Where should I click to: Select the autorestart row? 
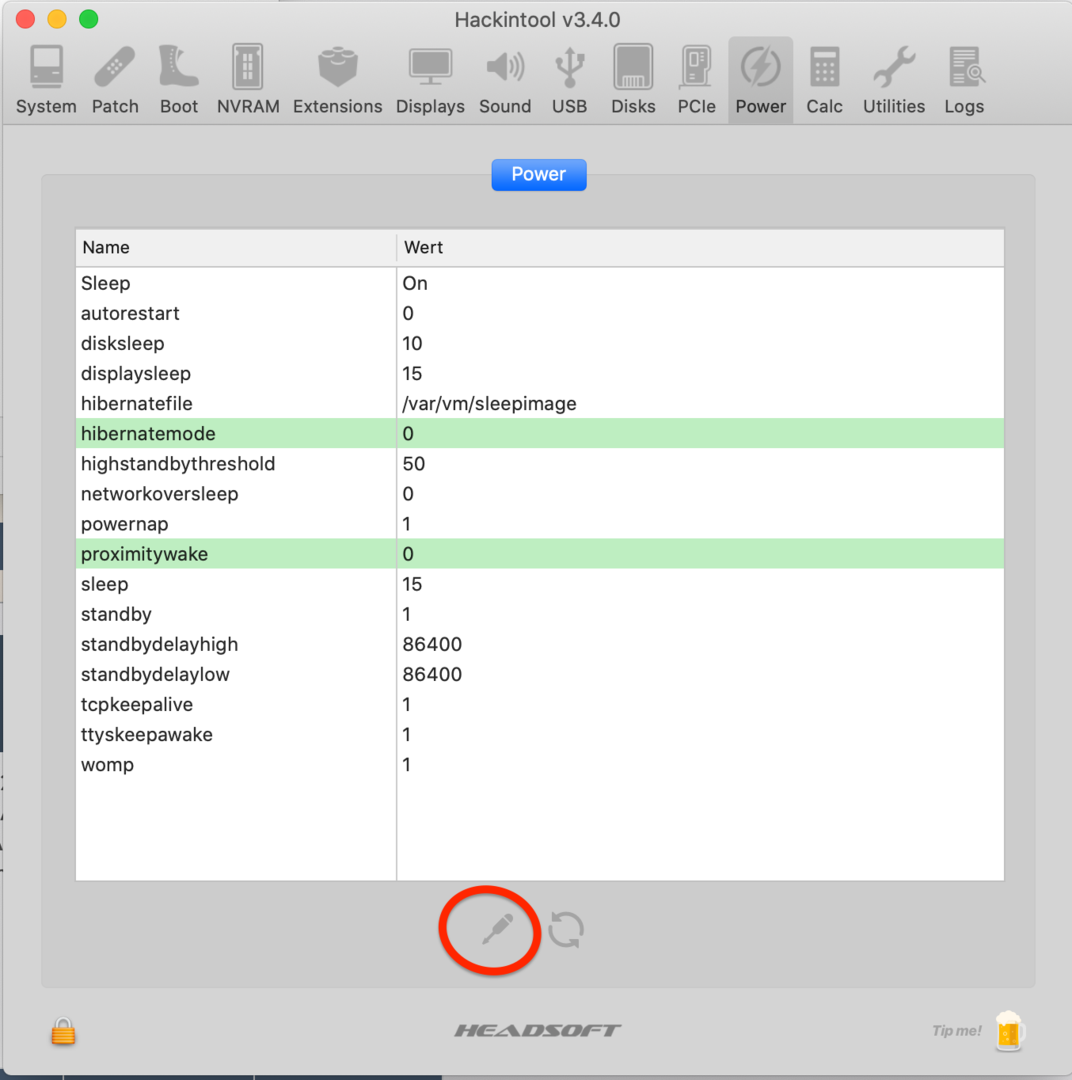539,313
